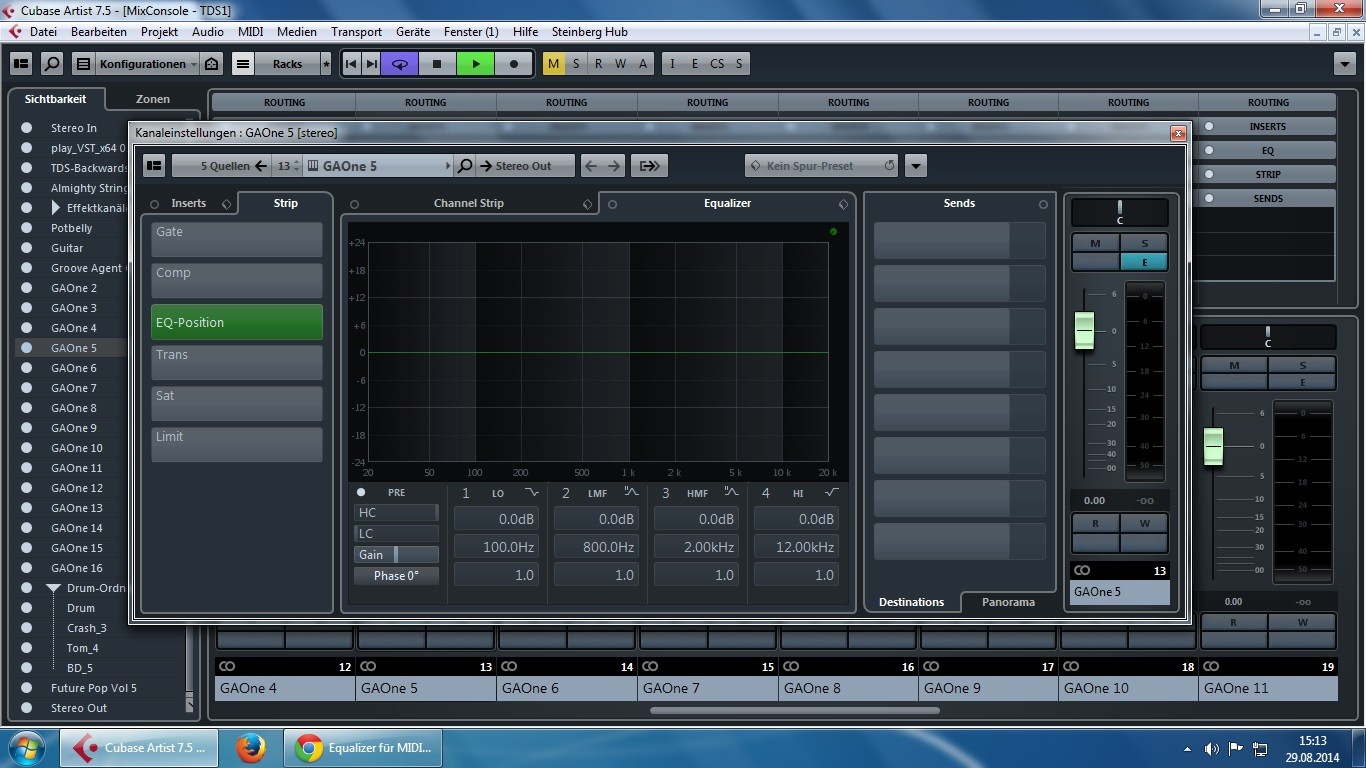This screenshot has width=1366, height=768.
Task: Switch to the Inserts tab
Action: point(189,203)
